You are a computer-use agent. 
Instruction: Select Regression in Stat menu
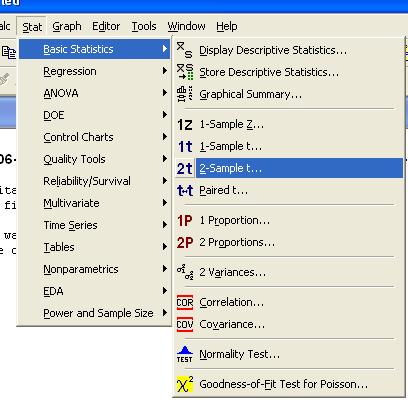[95, 71]
